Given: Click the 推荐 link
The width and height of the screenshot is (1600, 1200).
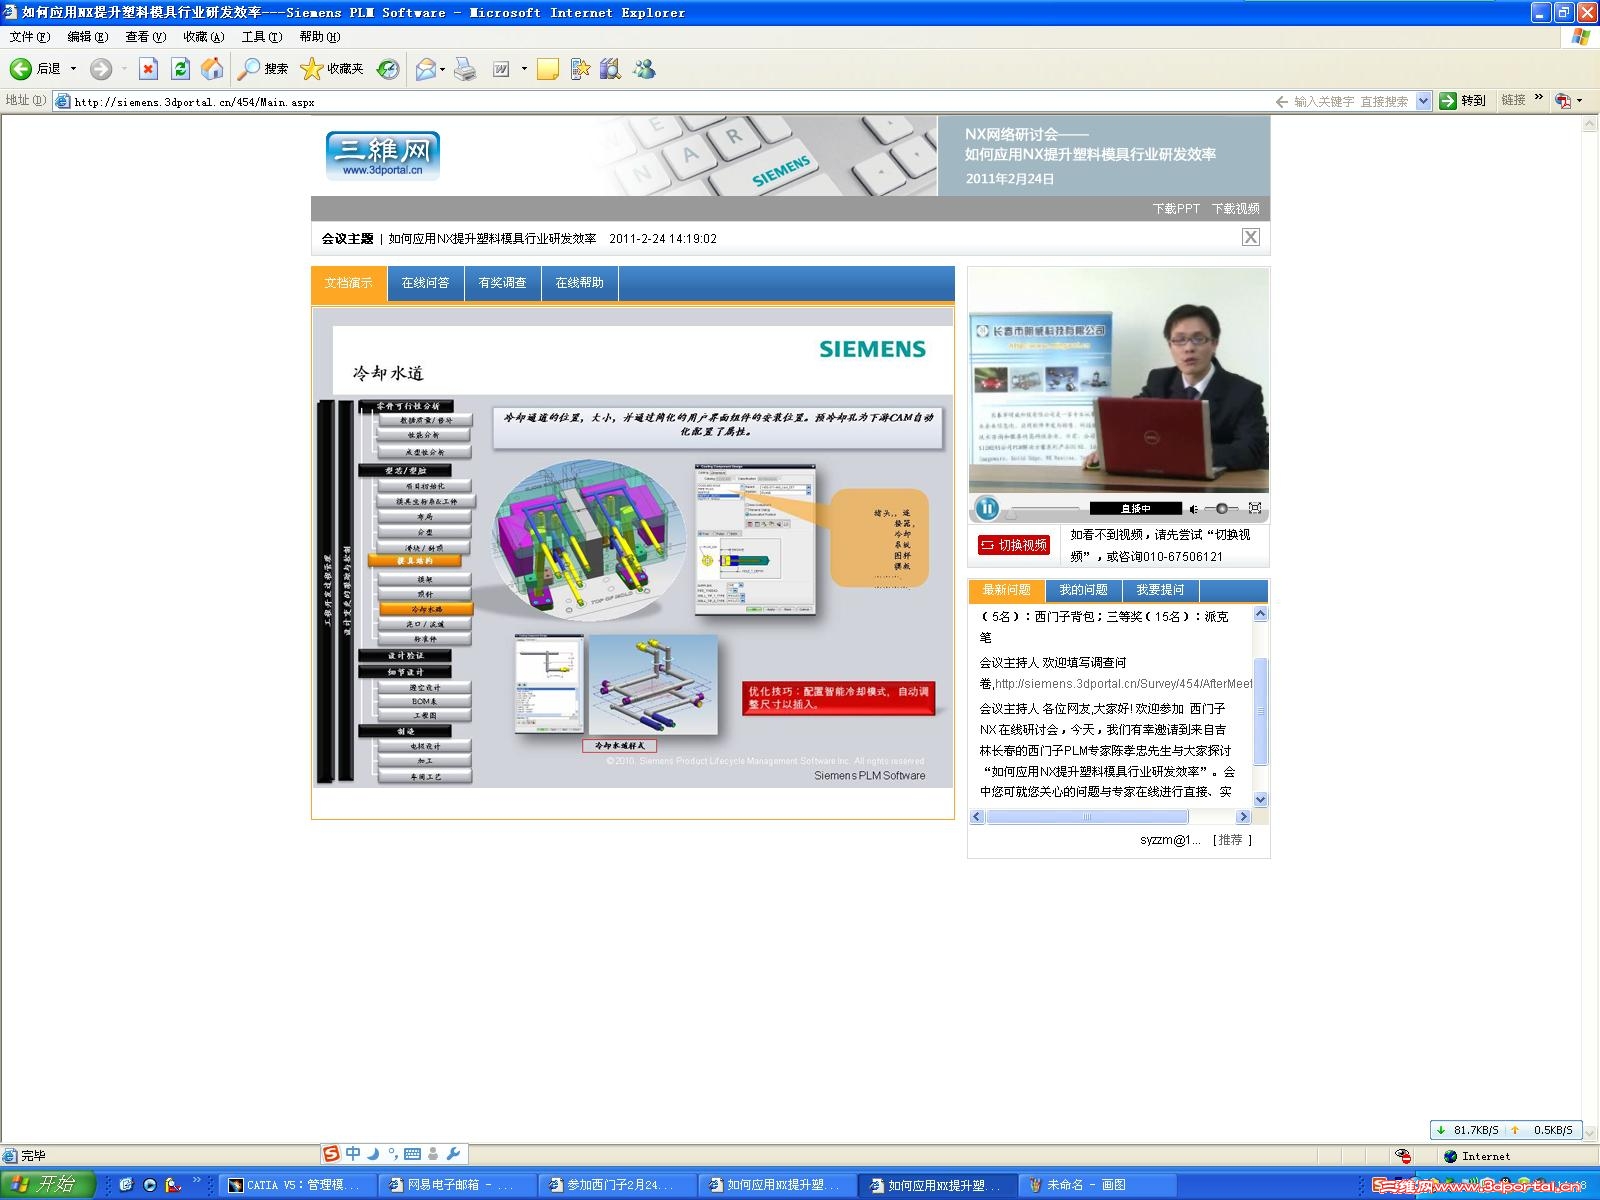Looking at the screenshot, I should pos(1232,840).
